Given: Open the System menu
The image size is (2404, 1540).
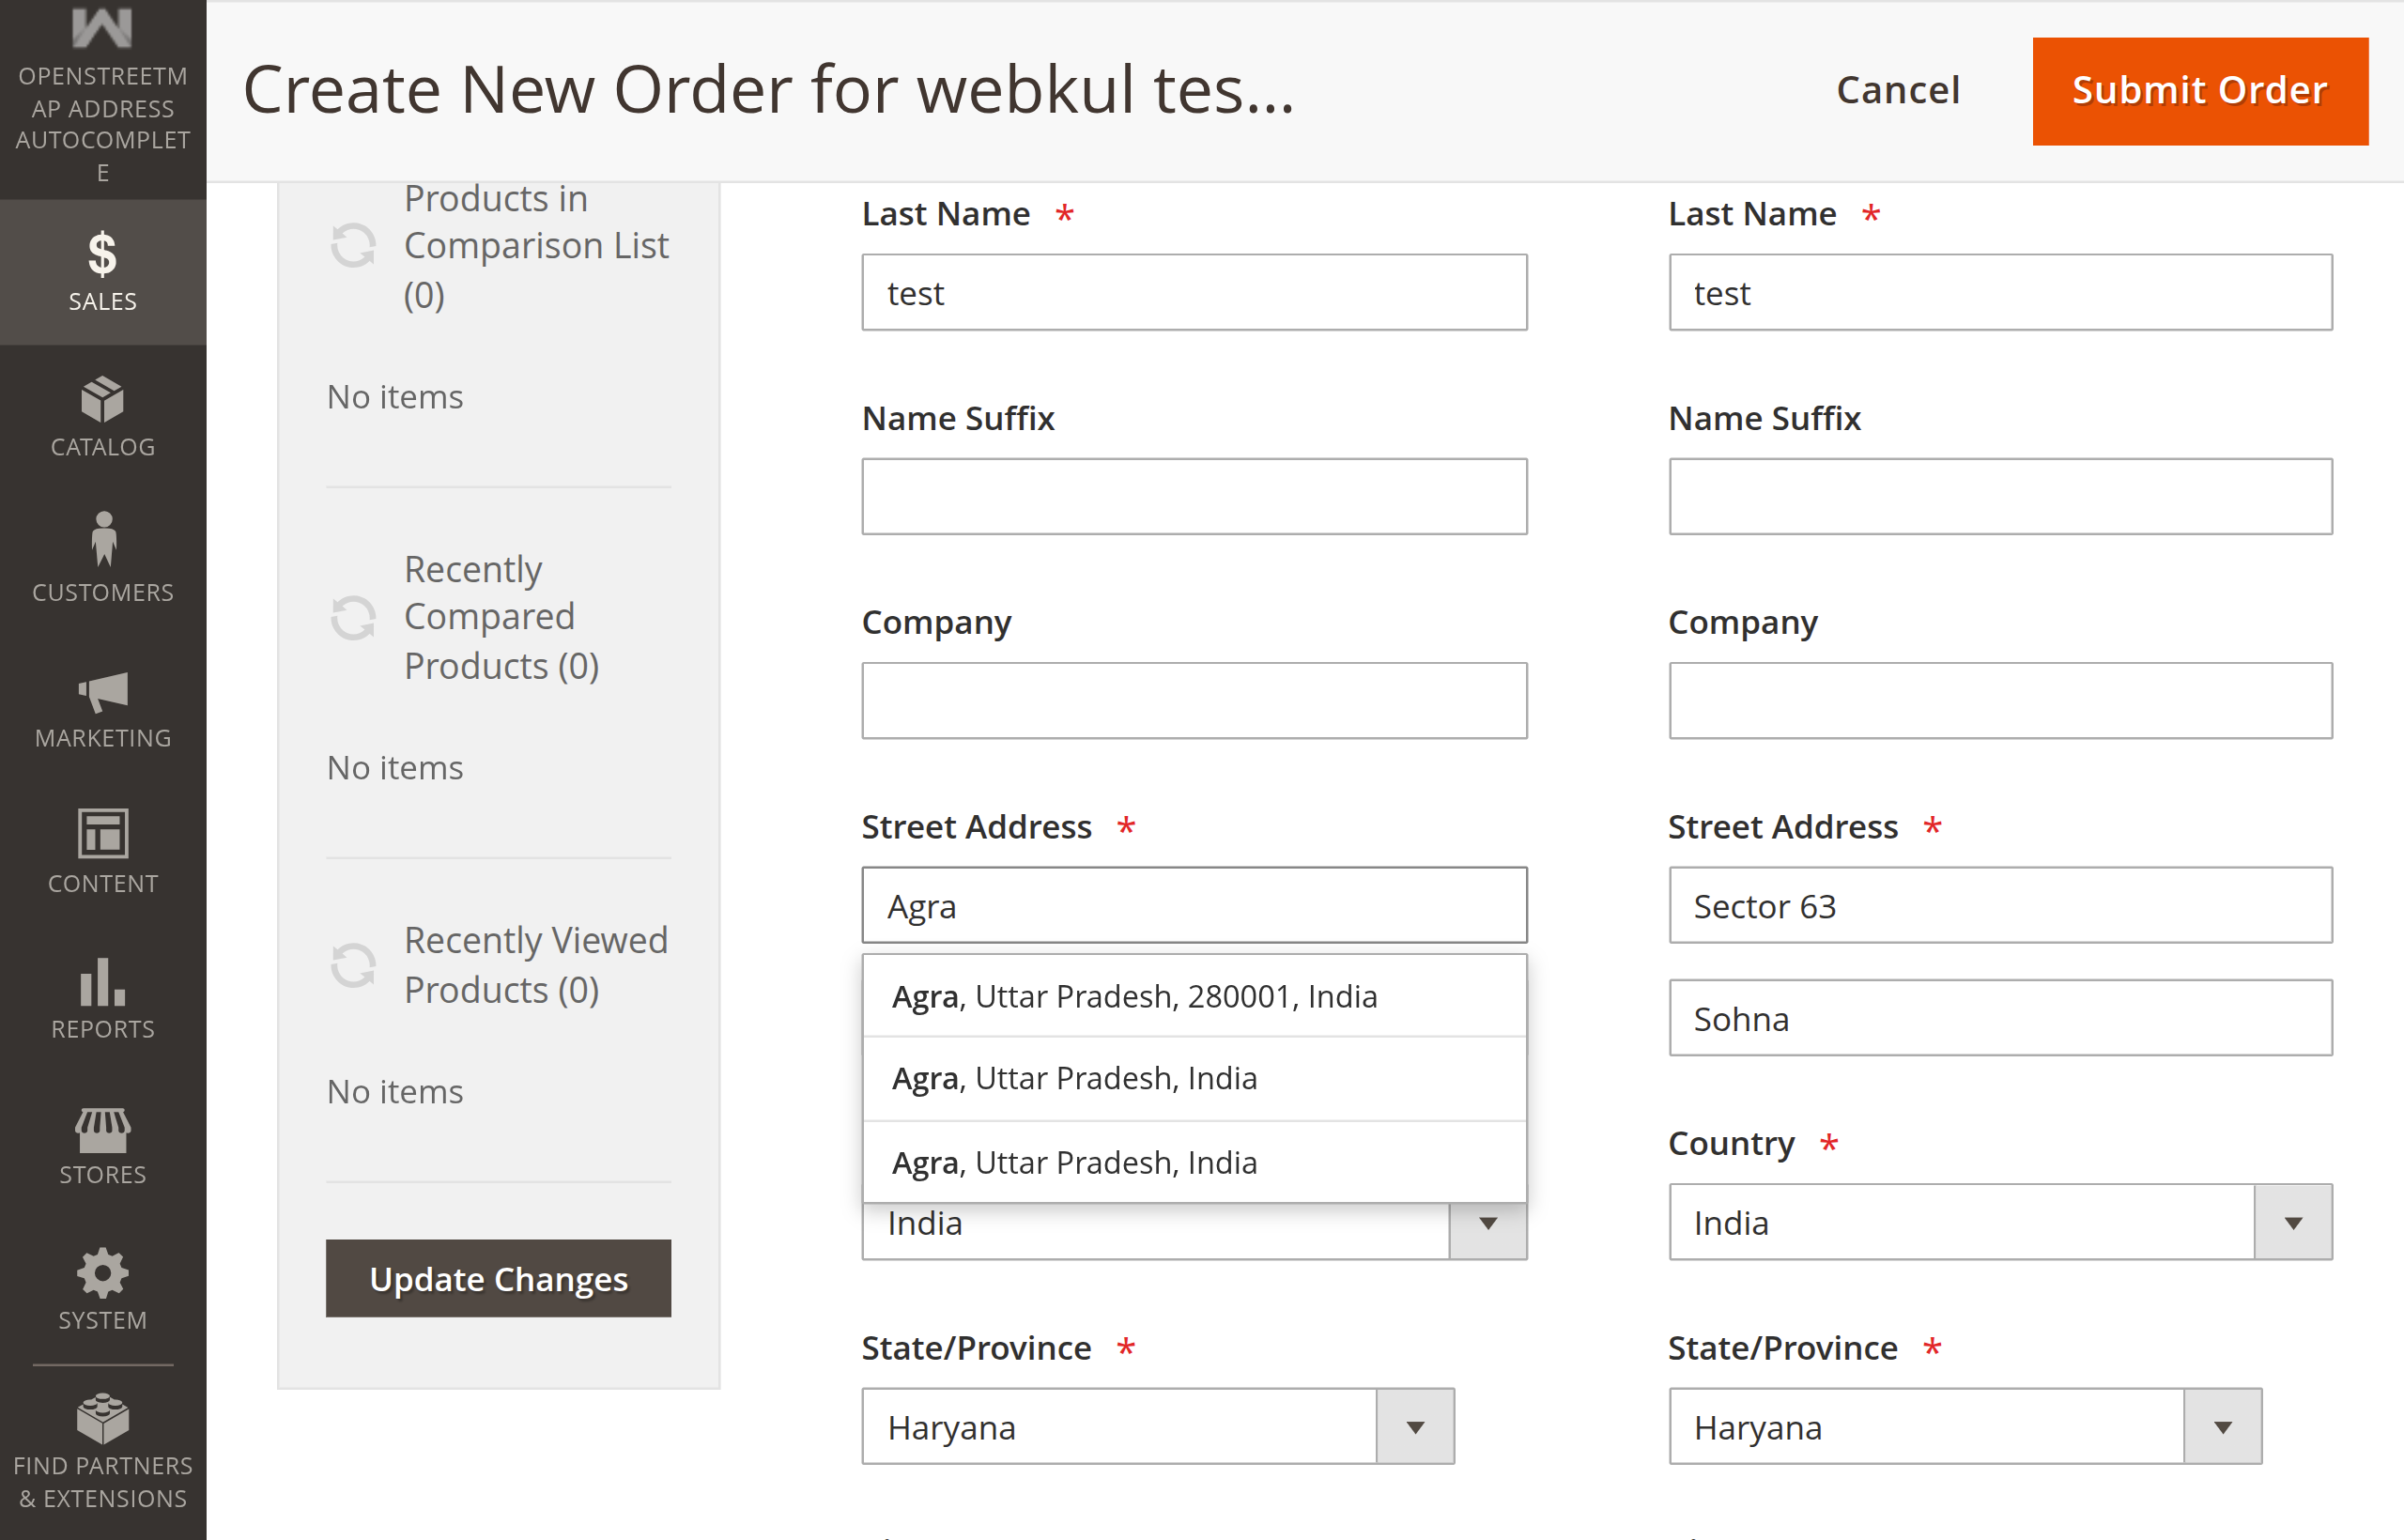Looking at the screenshot, I should click(103, 1291).
